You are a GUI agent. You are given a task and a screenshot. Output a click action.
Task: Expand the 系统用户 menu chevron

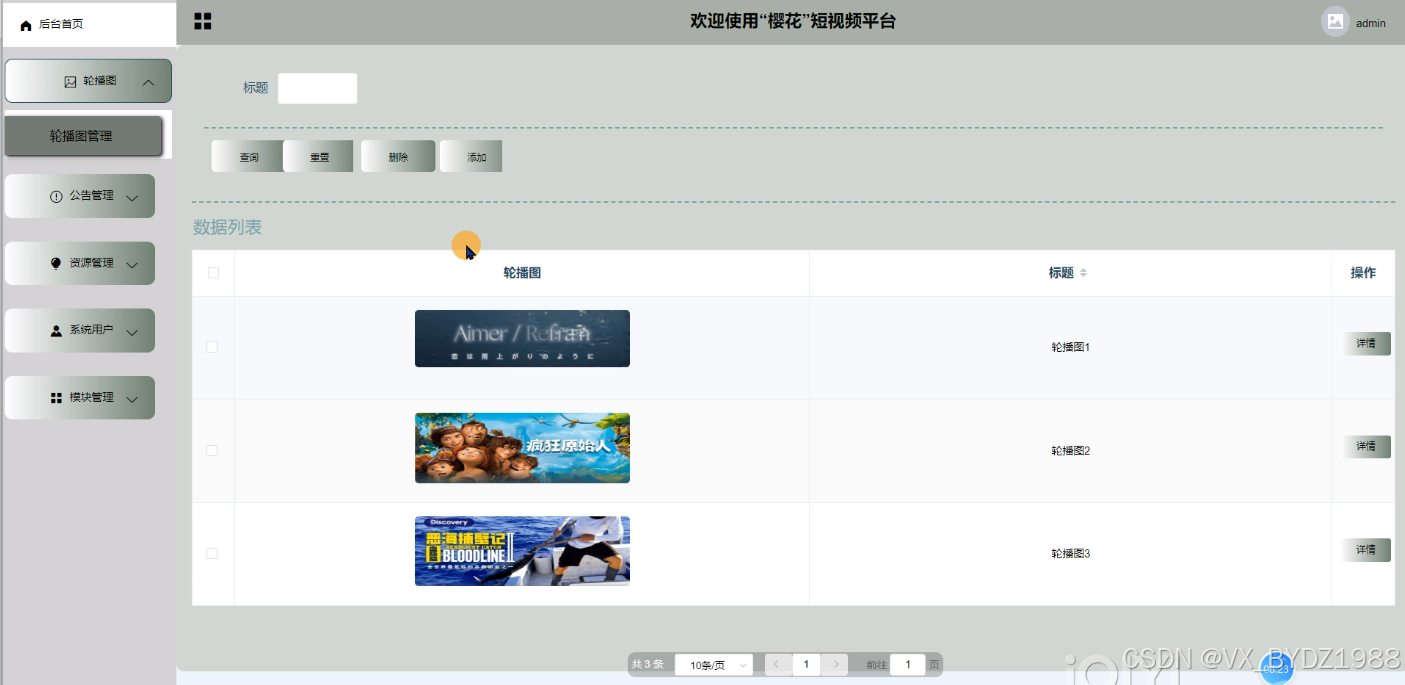click(x=132, y=332)
